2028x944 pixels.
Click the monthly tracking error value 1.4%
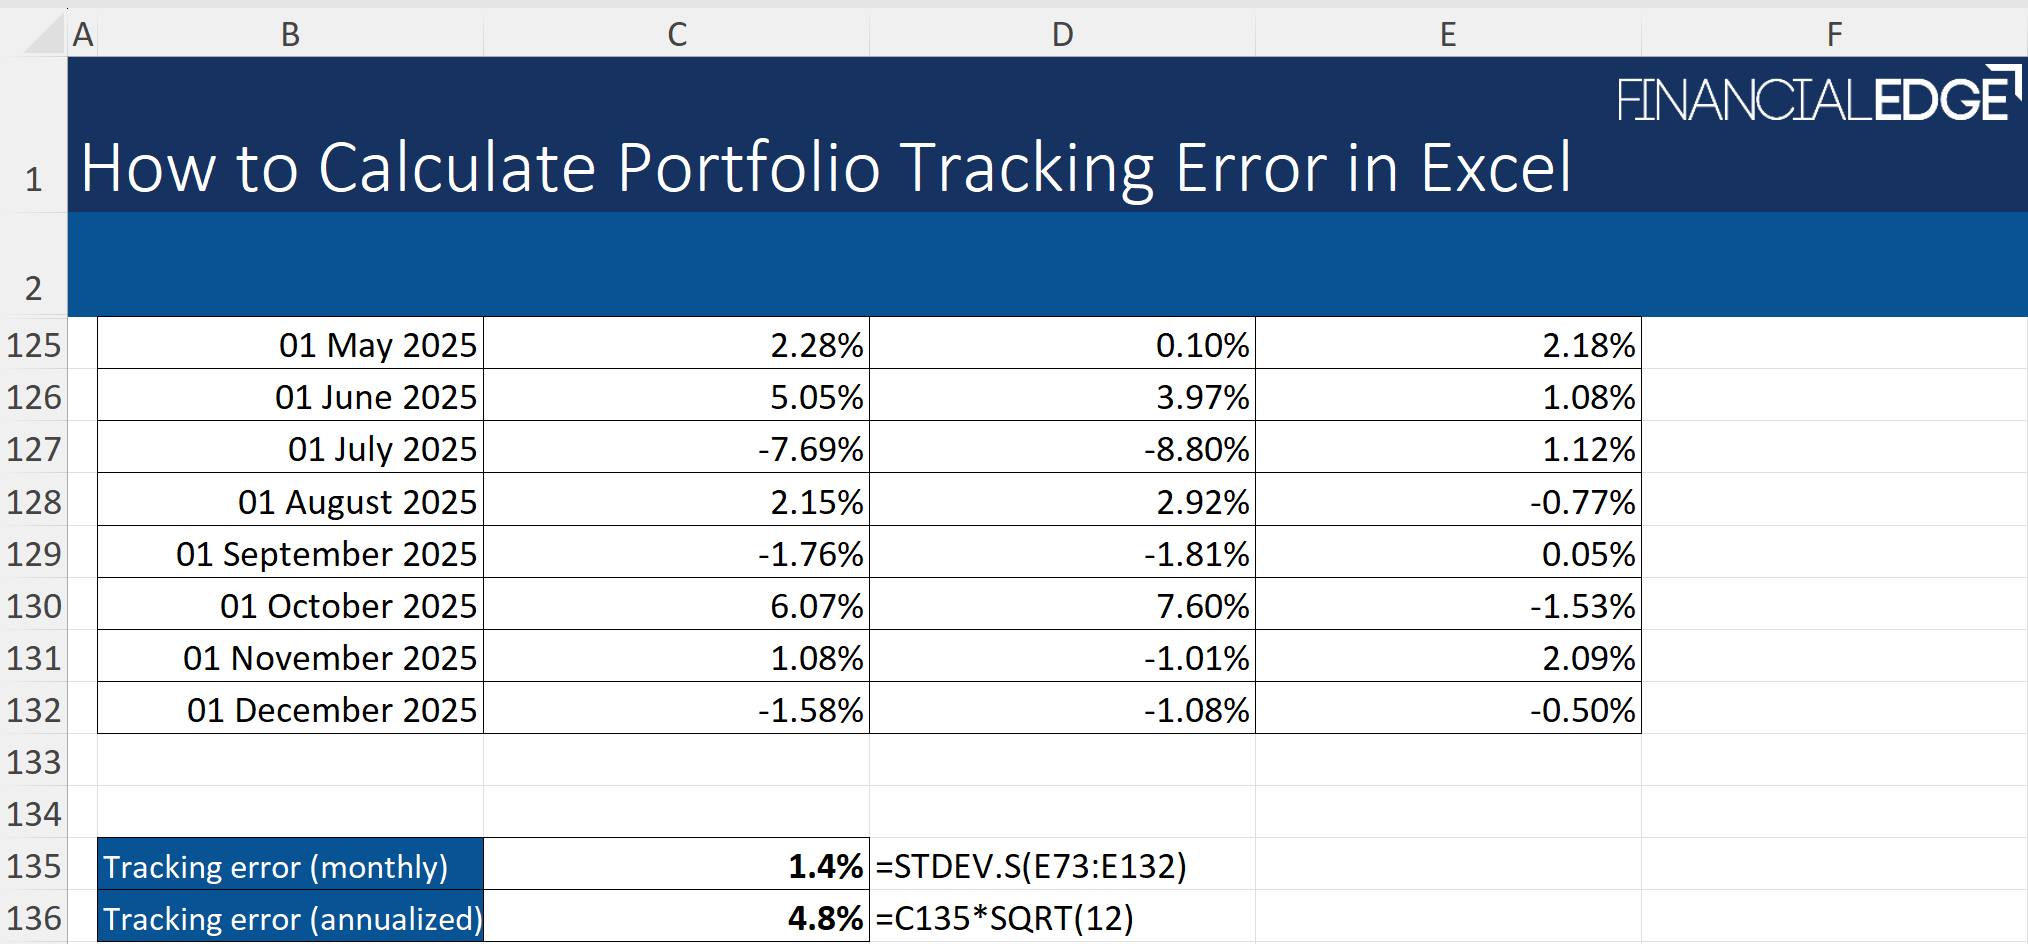coord(677,866)
